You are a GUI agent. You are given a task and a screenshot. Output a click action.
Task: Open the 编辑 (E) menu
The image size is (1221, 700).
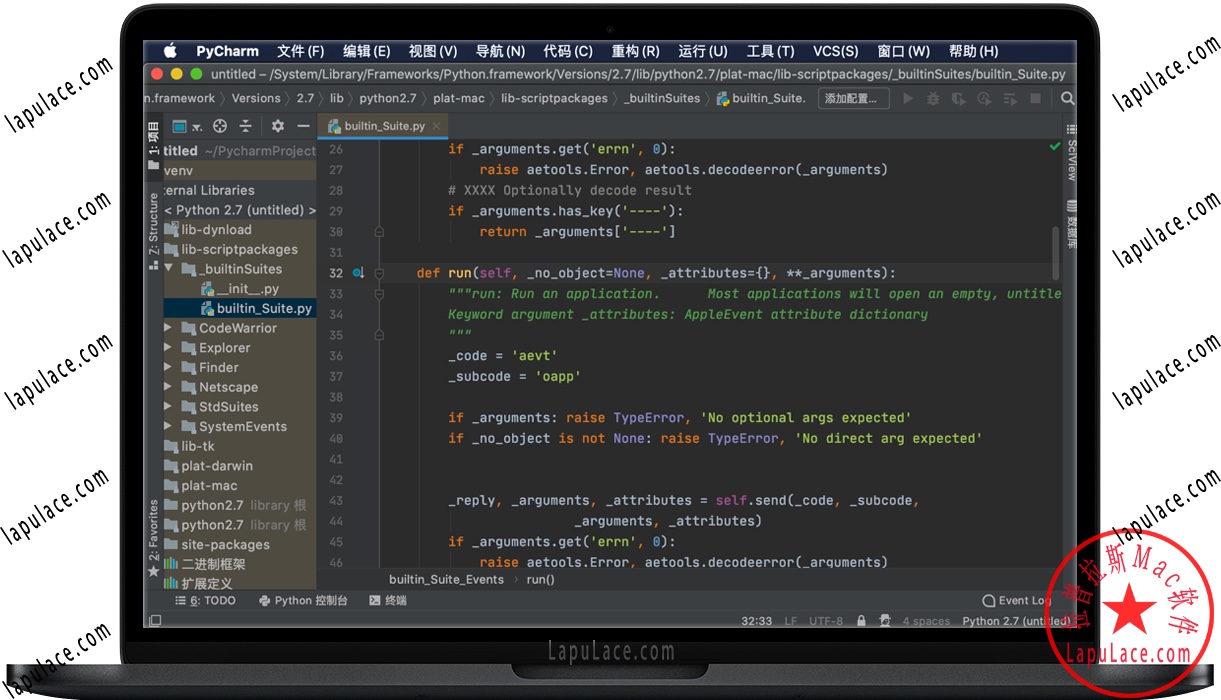click(366, 51)
